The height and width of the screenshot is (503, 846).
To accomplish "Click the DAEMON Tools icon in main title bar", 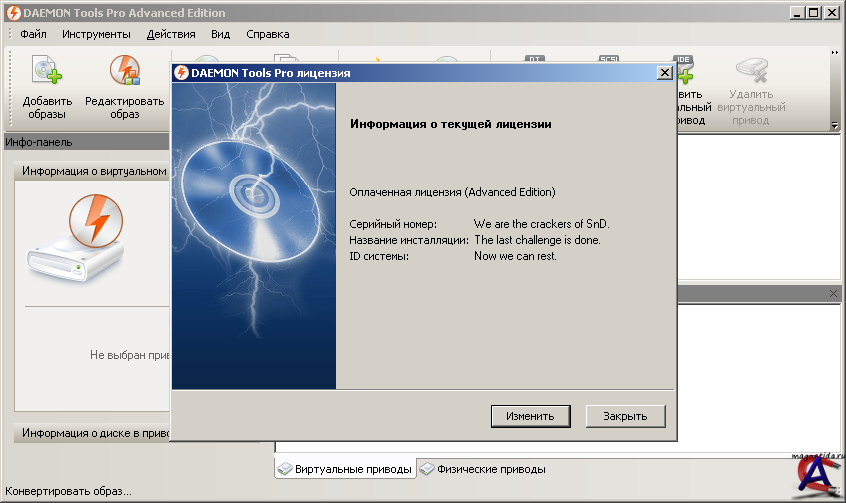I will [11, 13].
